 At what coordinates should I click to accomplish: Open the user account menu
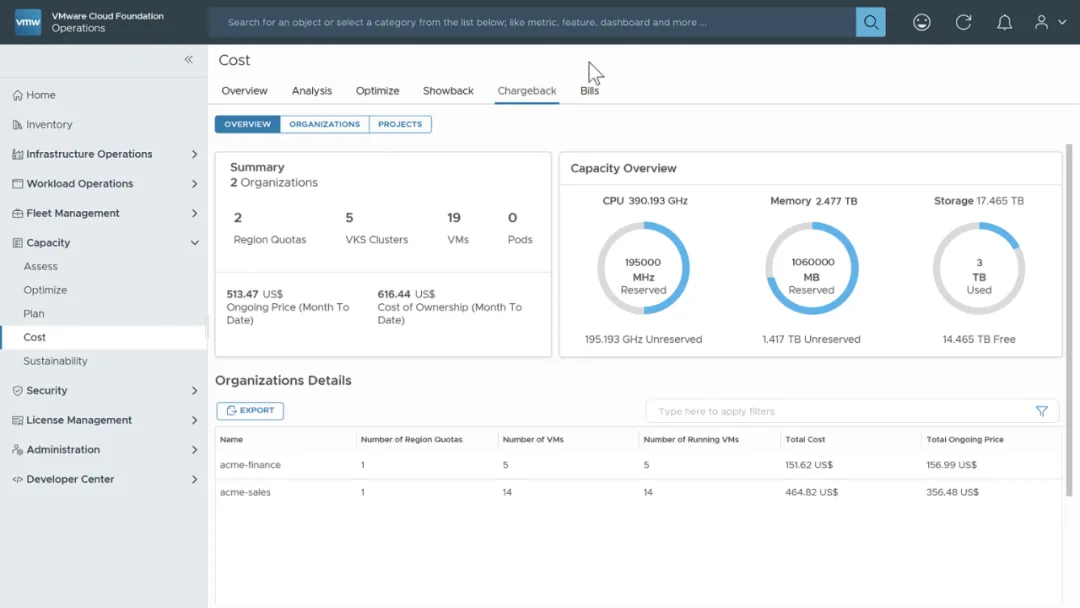coord(1049,22)
